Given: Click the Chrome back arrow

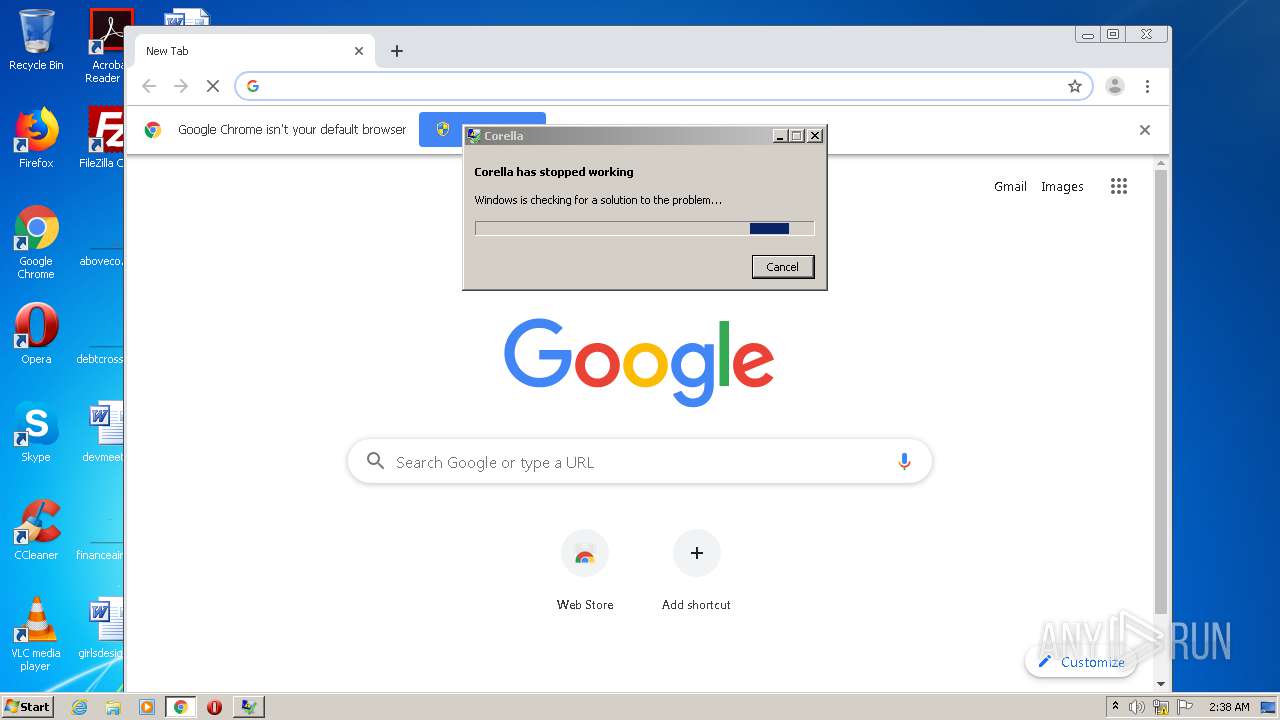Looking at the screenshot, I should click(149, 86).
